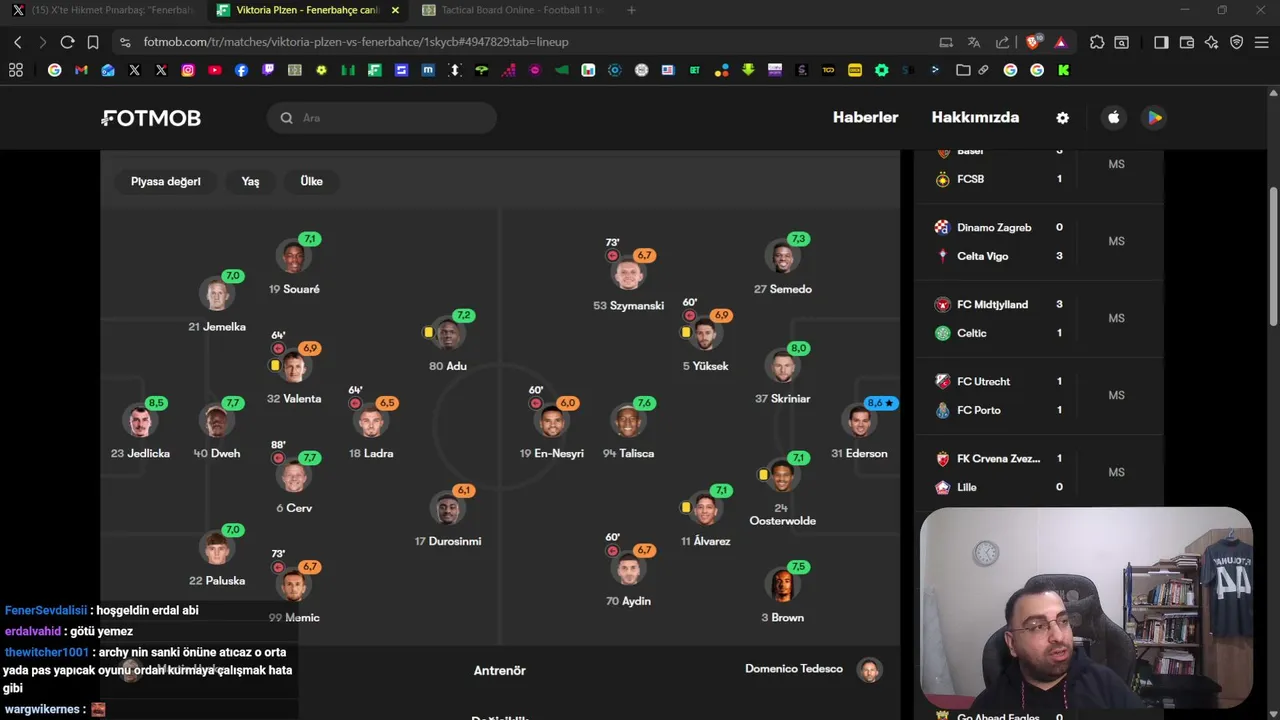
Task: Open Durosinmi player photo
Action: click(x=447, y=509)
